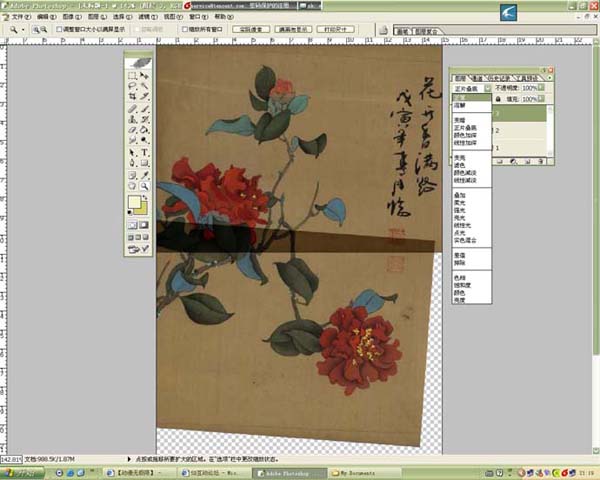Viewport: 600px width, 480px height.
Task: Select the Lasso tool
Action: 132,86
